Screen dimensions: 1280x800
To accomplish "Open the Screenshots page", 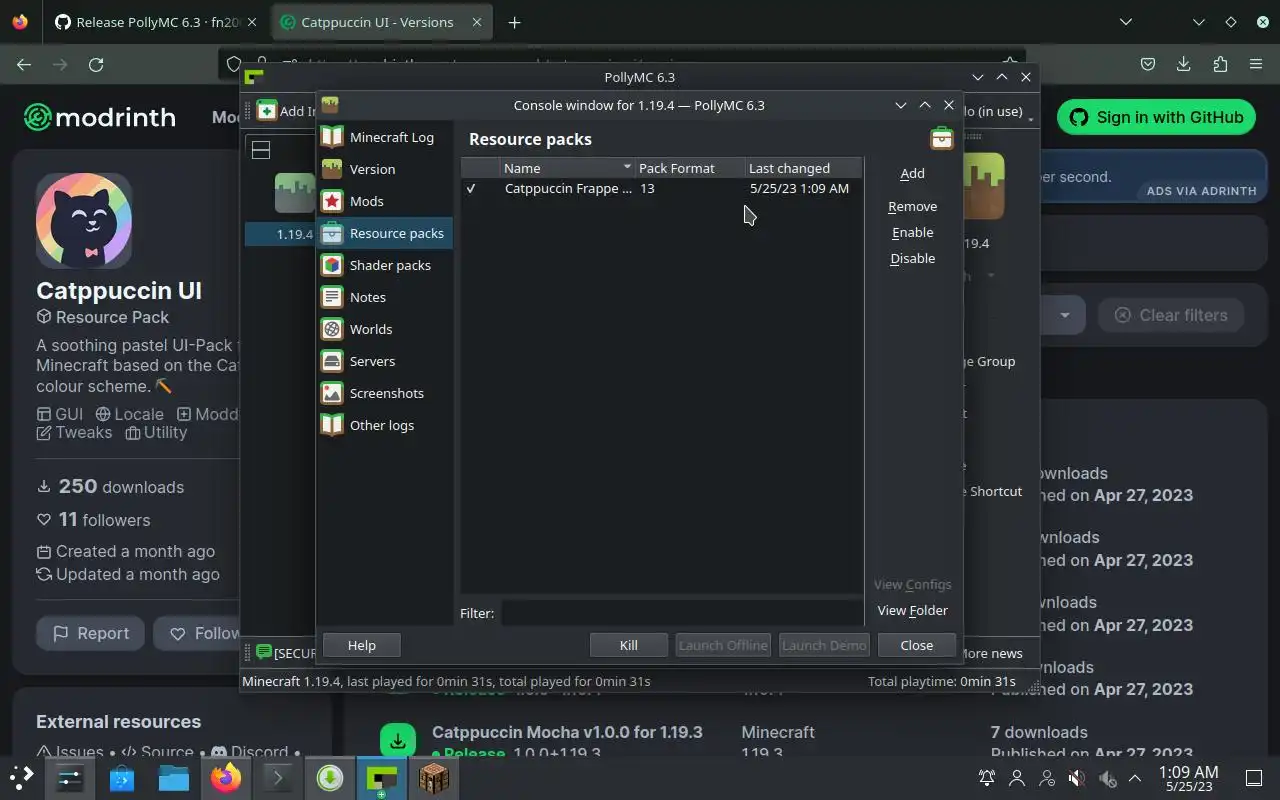I will click(x=385, y=393).
